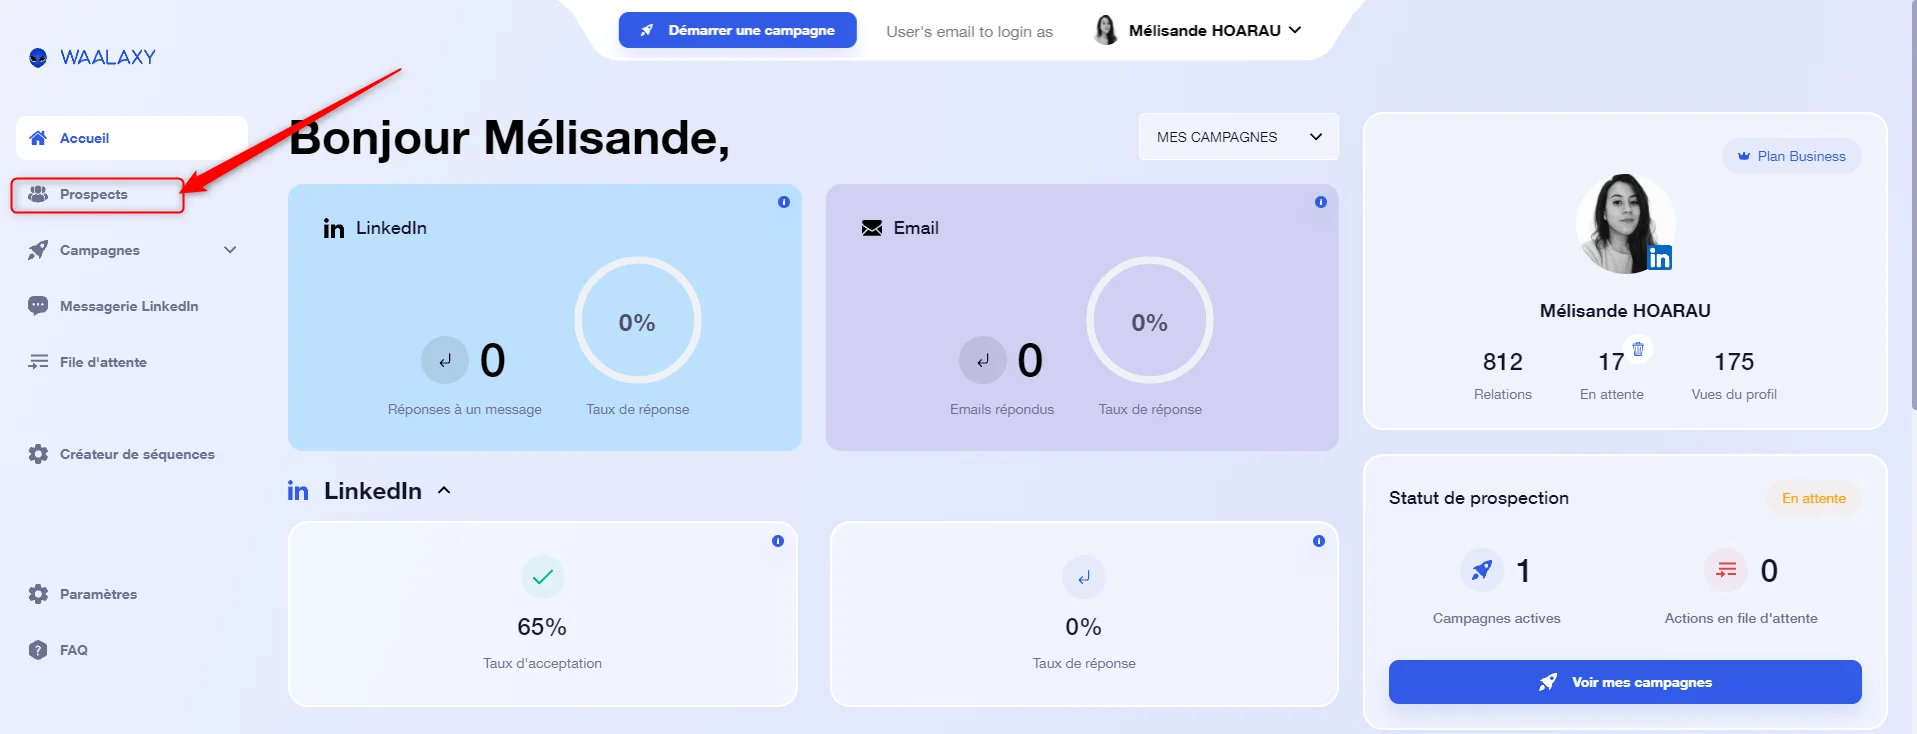Image resolution: width=1917 pixels, height=734 pixels.
Task: Click the LinkedIn logo on the LinkedIn stats card
Action: [334, 228]
